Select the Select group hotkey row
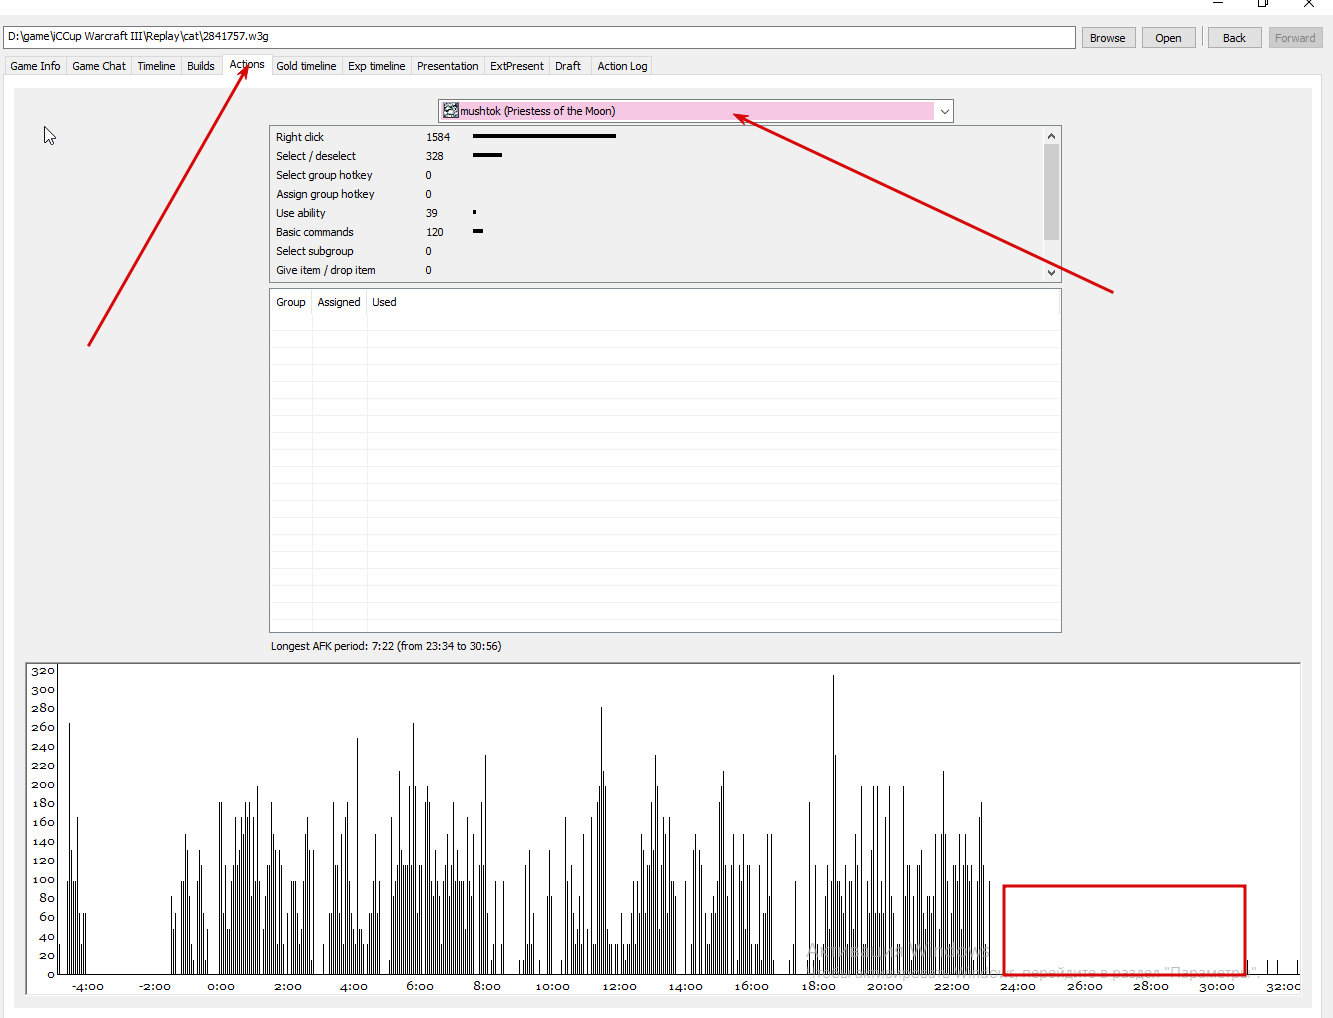Viewport: 1333px width, 1018px height. (x=656, y=175)
